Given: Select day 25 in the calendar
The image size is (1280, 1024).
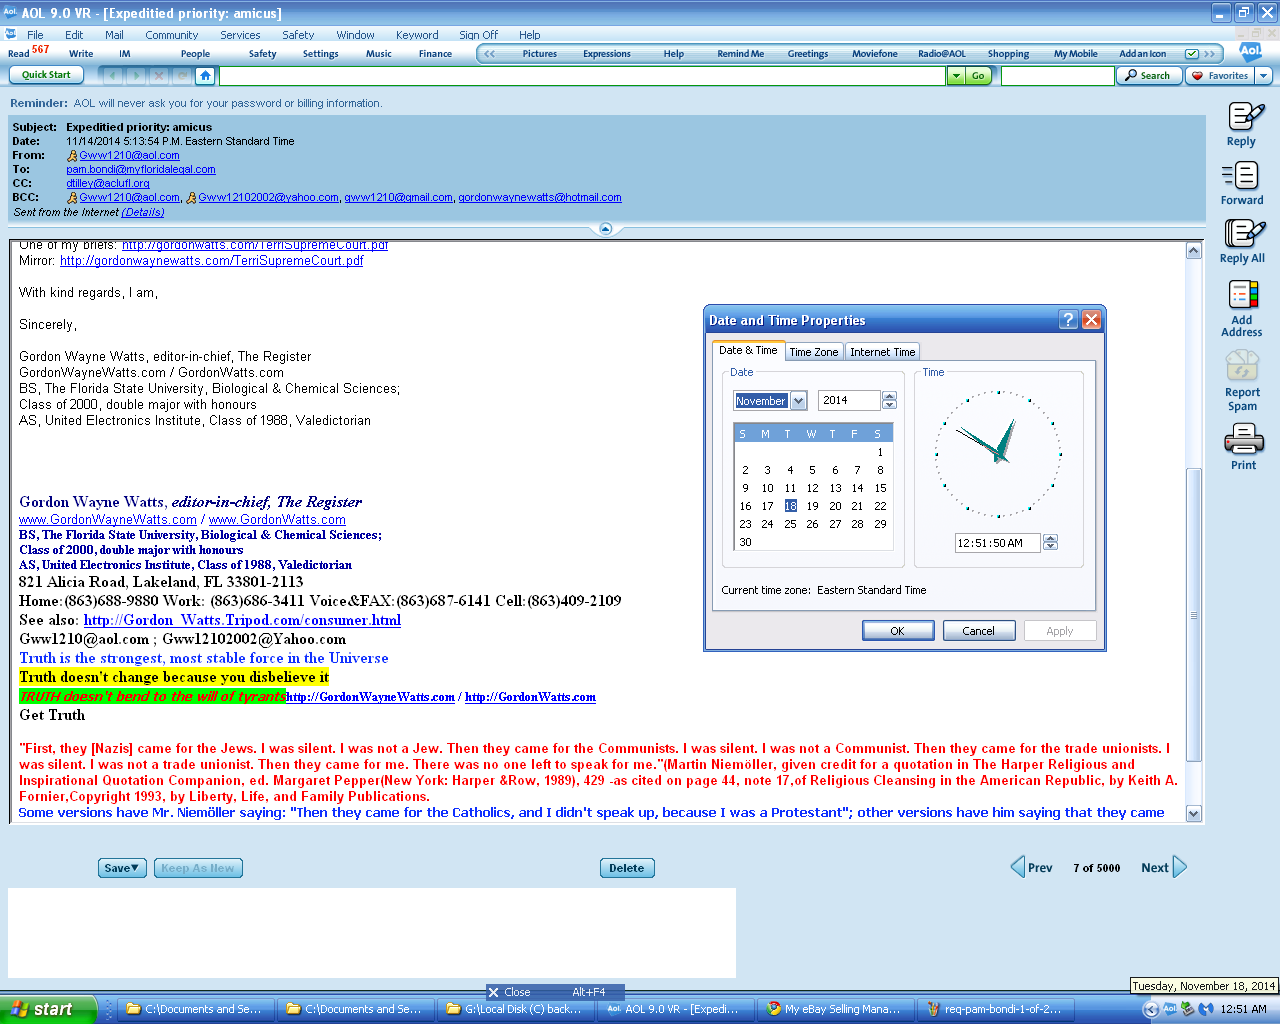Looking at the screenshot, I should 790,524.
